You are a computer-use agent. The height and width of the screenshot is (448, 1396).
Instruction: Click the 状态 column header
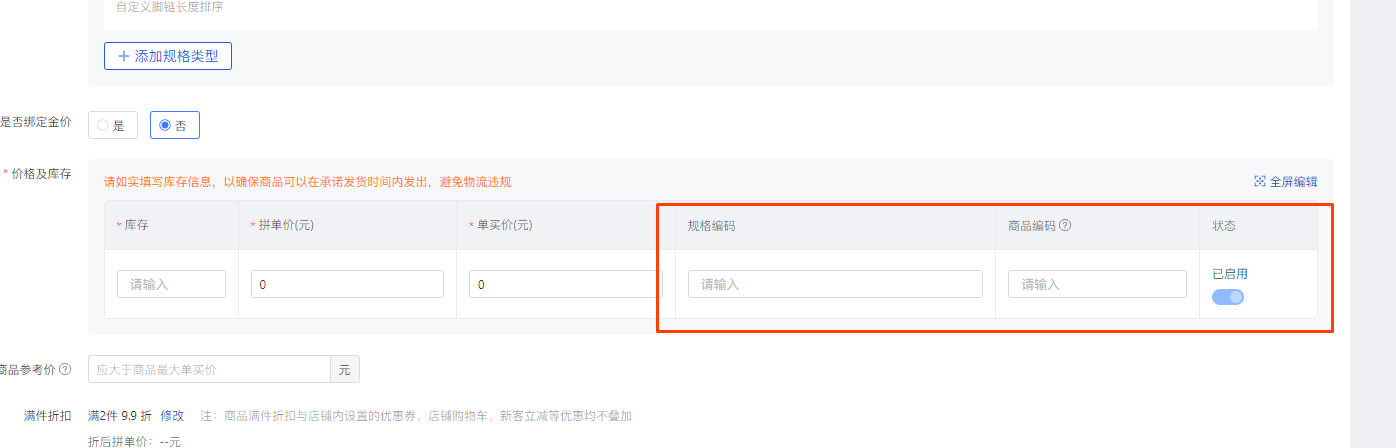[x=1224, y=225]
